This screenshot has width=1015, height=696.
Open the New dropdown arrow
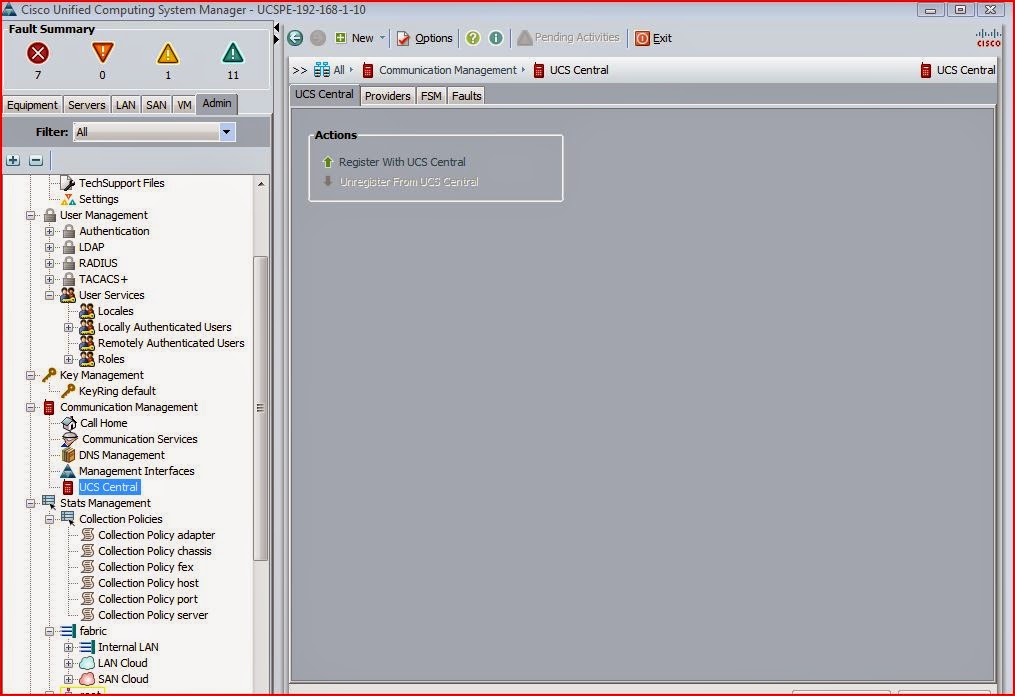click(x=383, y=38)
